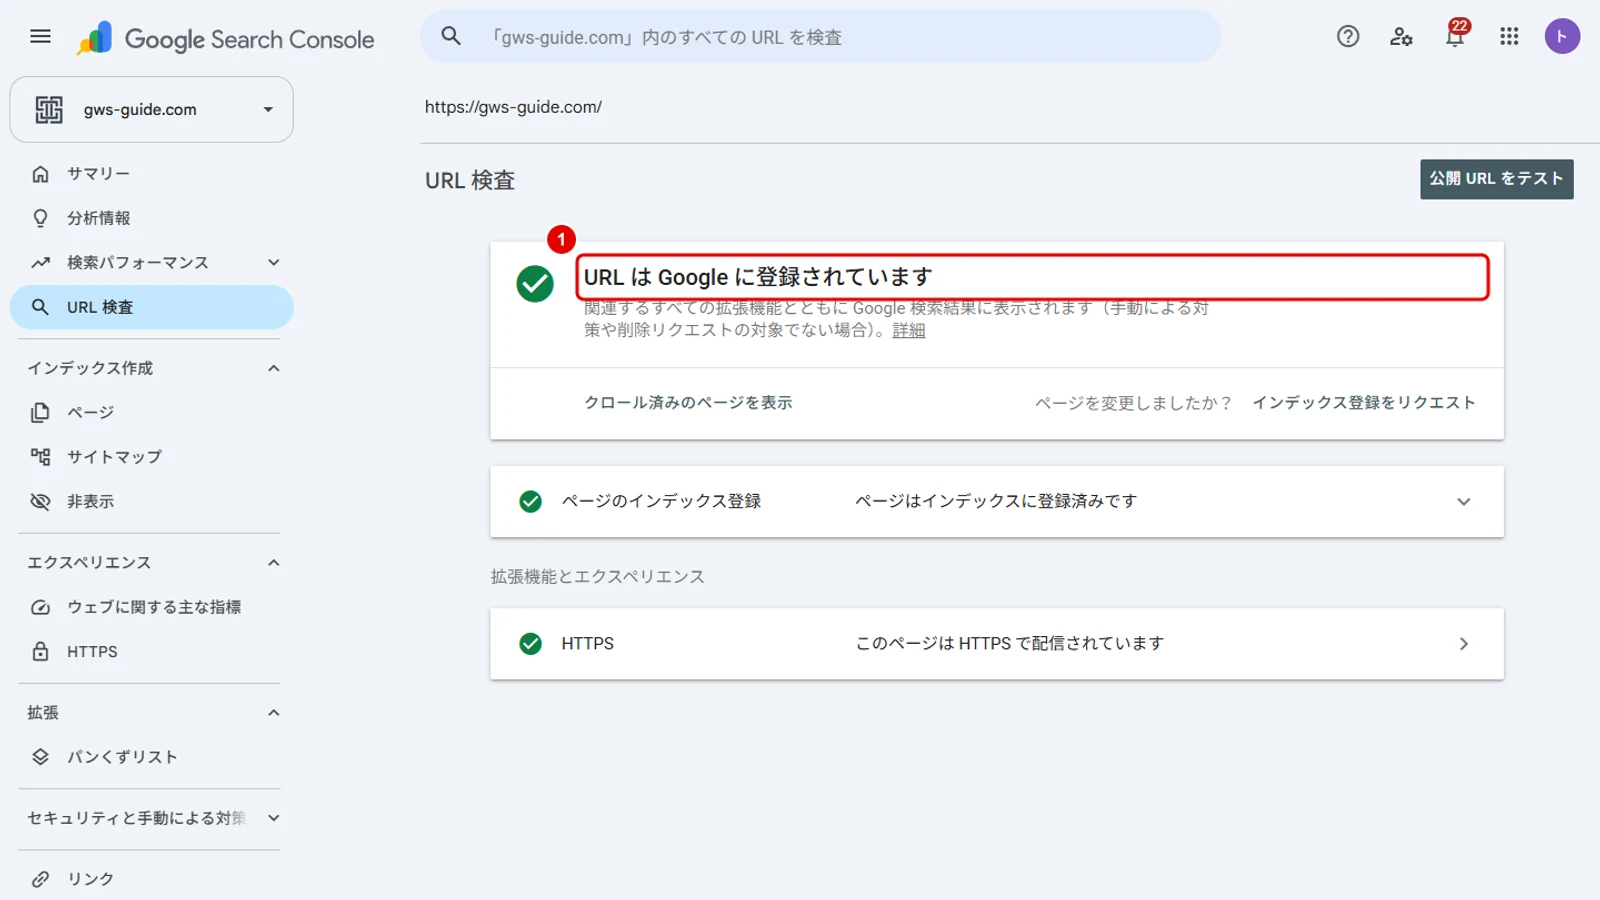Click インデックス登録をリクエスト
This screenshot has height=900, width=1600.
[1364, 402]
